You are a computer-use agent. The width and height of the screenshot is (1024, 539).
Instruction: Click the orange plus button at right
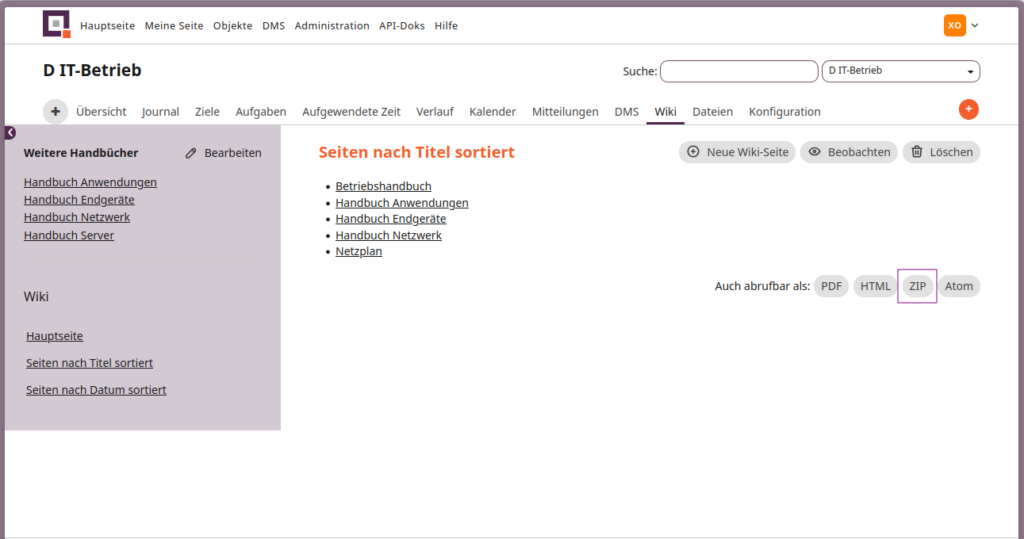tap(968, 110)
